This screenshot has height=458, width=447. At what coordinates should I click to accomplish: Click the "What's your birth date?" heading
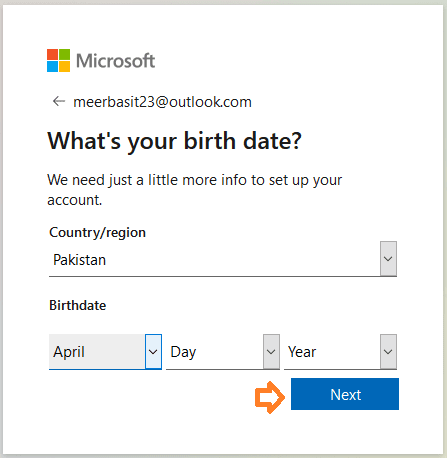pyautogui.click(x=174, y=141)
